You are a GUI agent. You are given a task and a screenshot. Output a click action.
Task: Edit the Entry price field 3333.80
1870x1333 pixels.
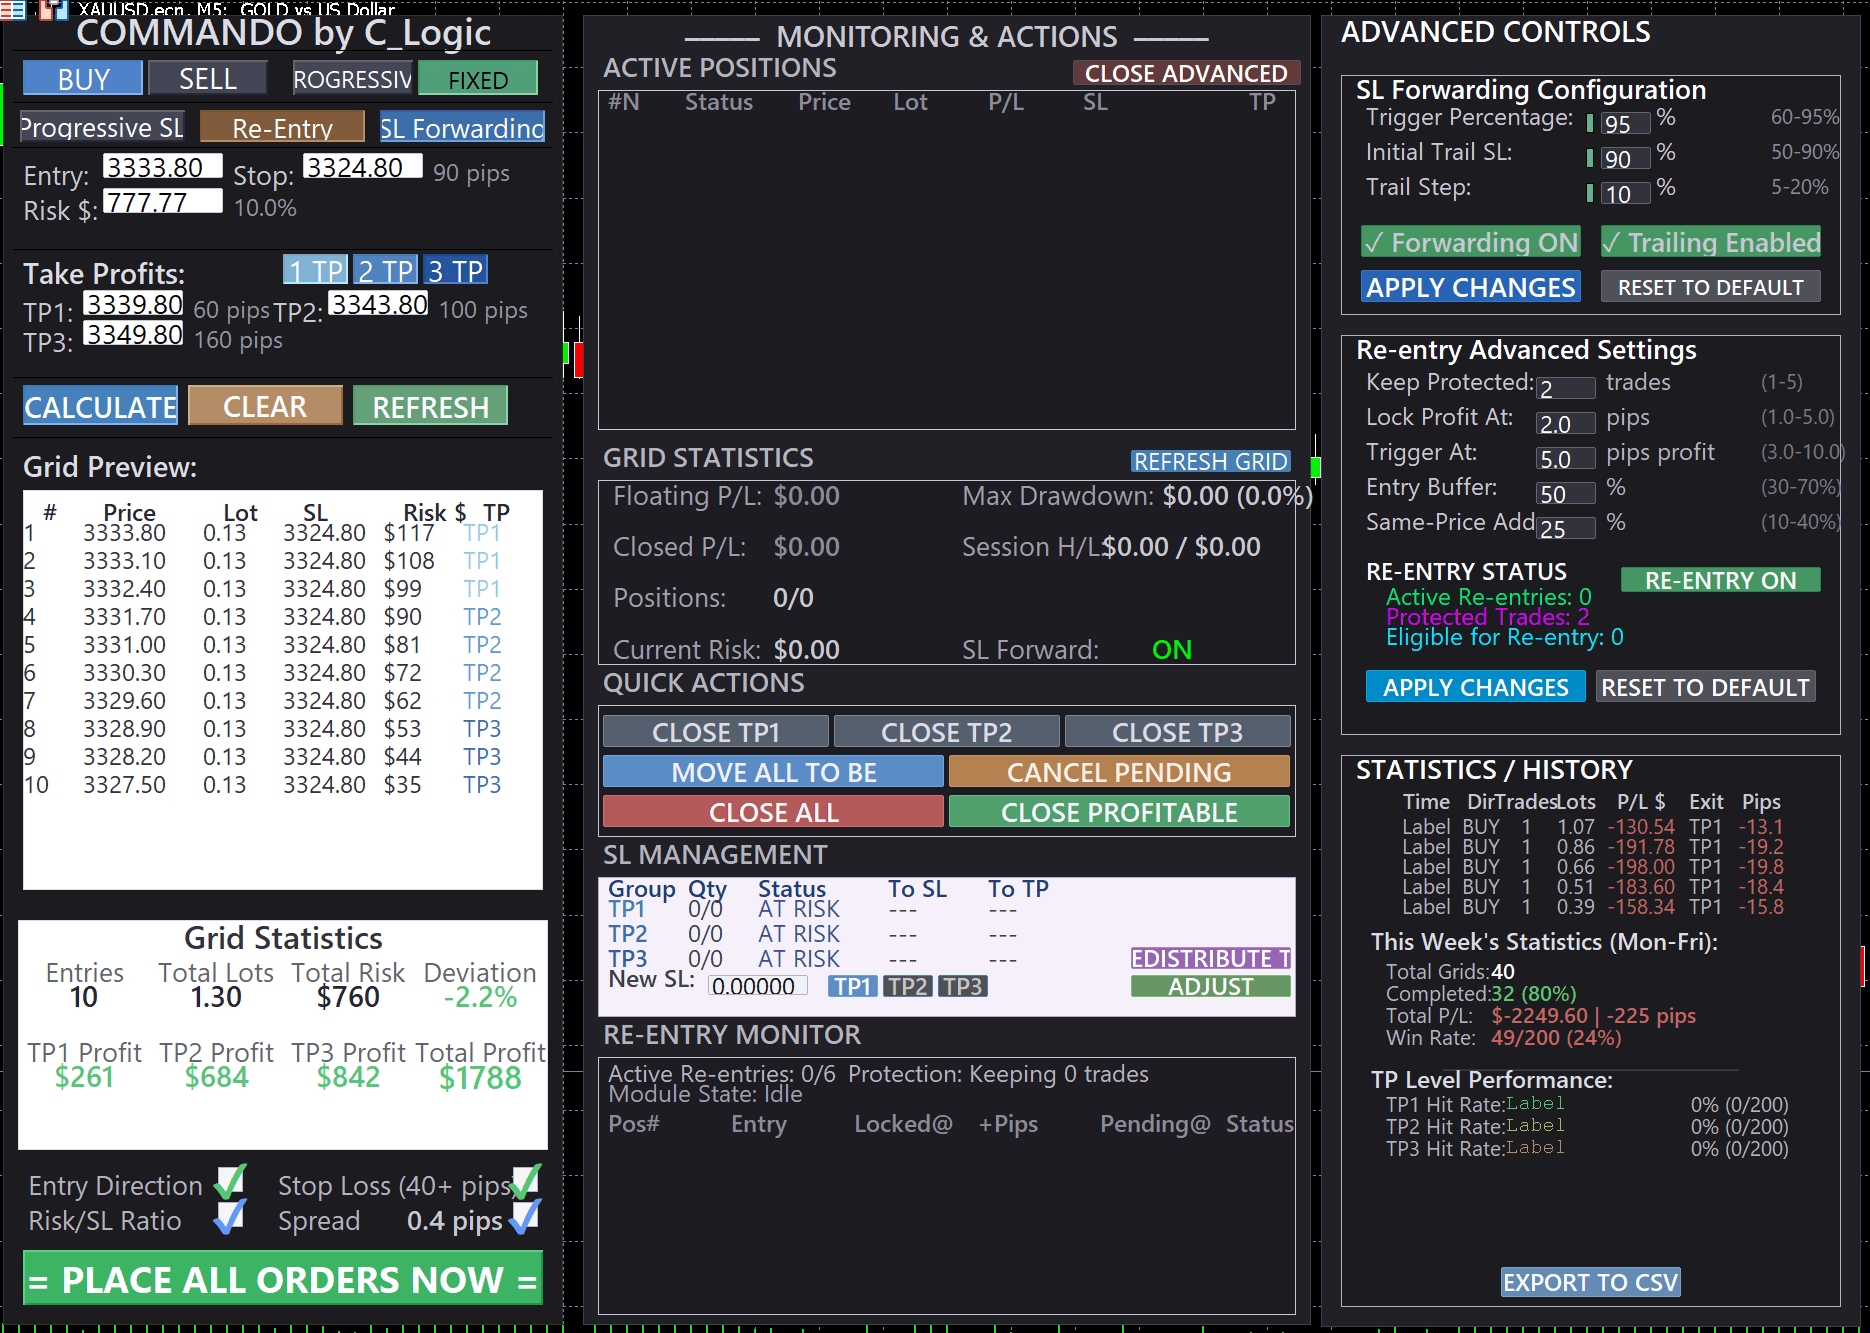point(162,167)
